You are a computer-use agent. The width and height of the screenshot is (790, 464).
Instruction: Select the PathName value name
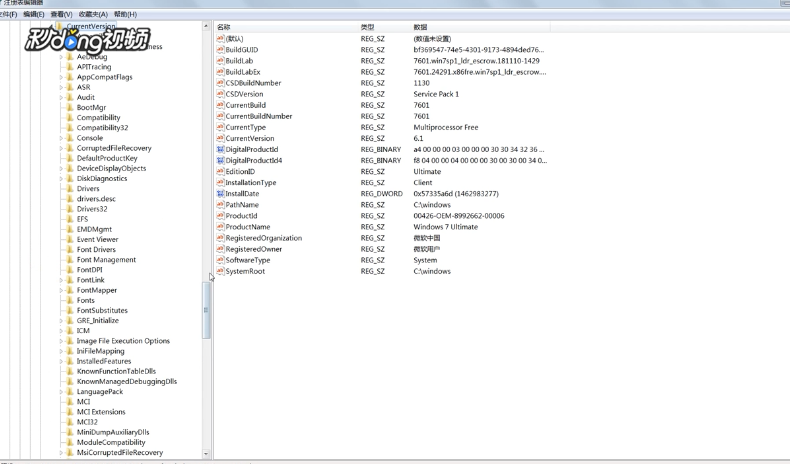click(242, 205)
